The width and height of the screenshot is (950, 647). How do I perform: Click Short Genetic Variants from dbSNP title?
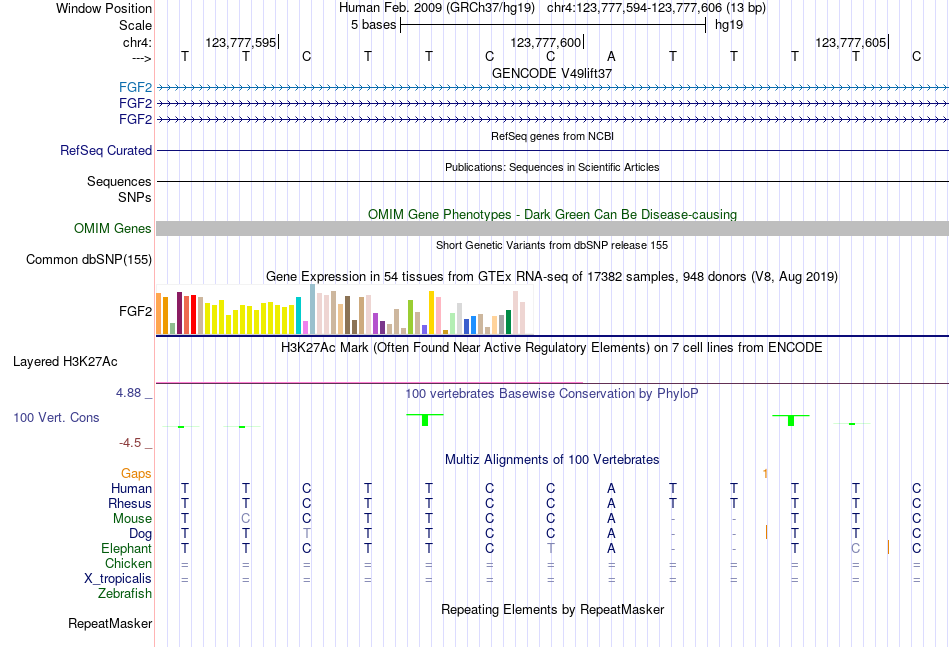[x=552, y=245]
